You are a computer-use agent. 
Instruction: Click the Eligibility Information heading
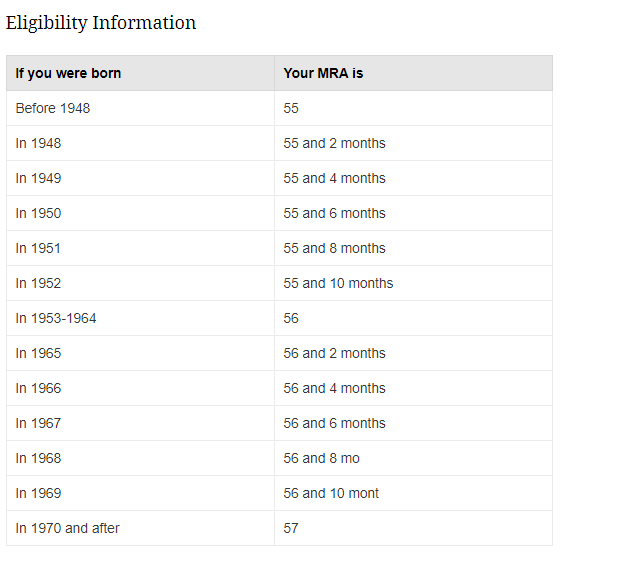pyautogui.click(x=101, y=23)
